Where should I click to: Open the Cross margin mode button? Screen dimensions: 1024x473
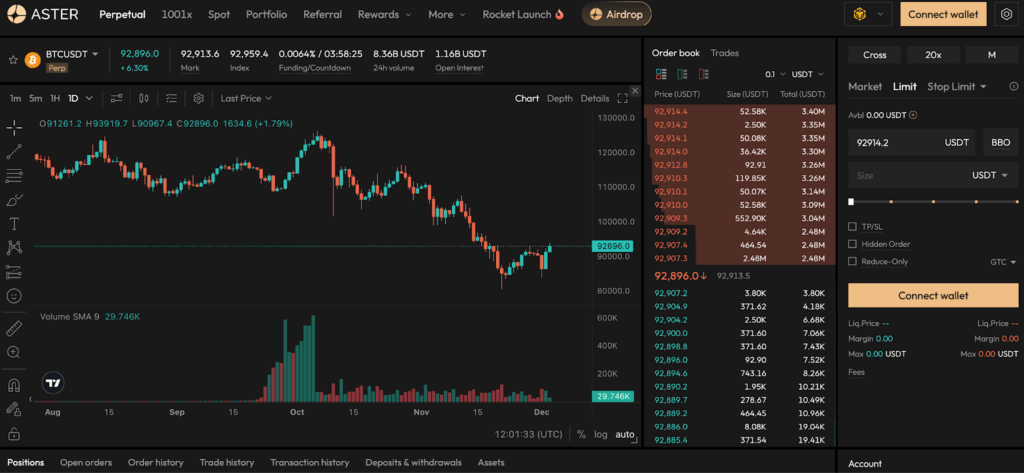click(x=874, y=55)
